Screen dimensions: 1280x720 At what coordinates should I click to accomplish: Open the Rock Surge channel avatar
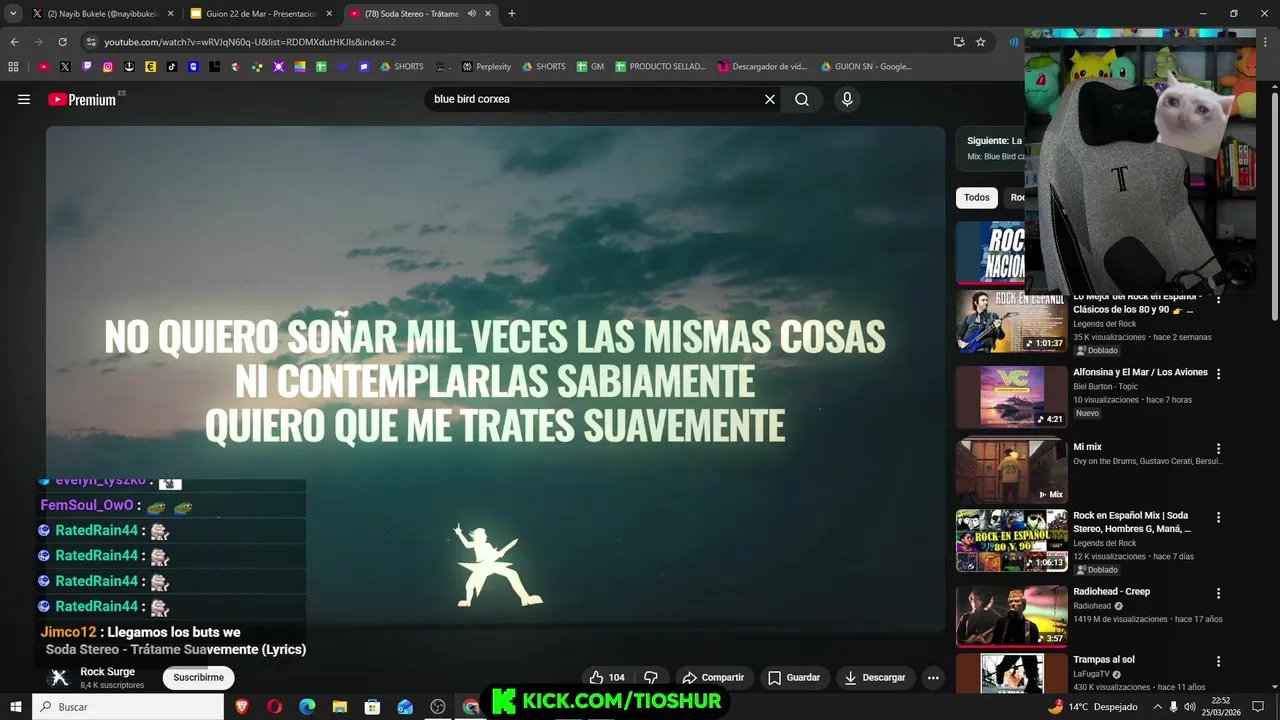pos(59,677)
